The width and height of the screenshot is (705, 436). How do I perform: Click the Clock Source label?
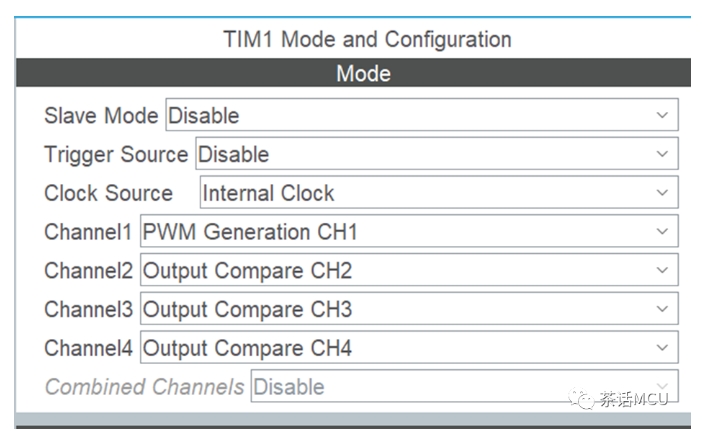(x=108, y=193)
